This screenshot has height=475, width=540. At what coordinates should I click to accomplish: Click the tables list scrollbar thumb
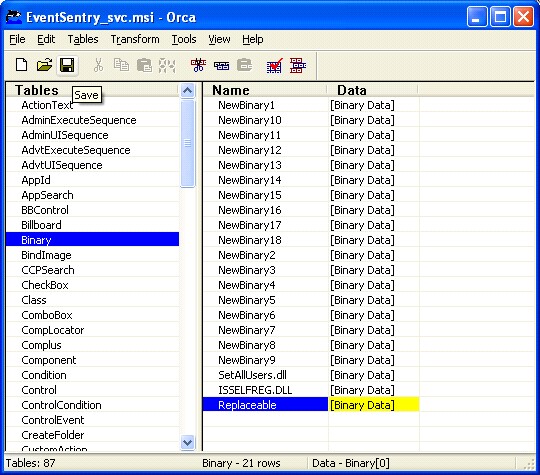click(x=187, y=143)
